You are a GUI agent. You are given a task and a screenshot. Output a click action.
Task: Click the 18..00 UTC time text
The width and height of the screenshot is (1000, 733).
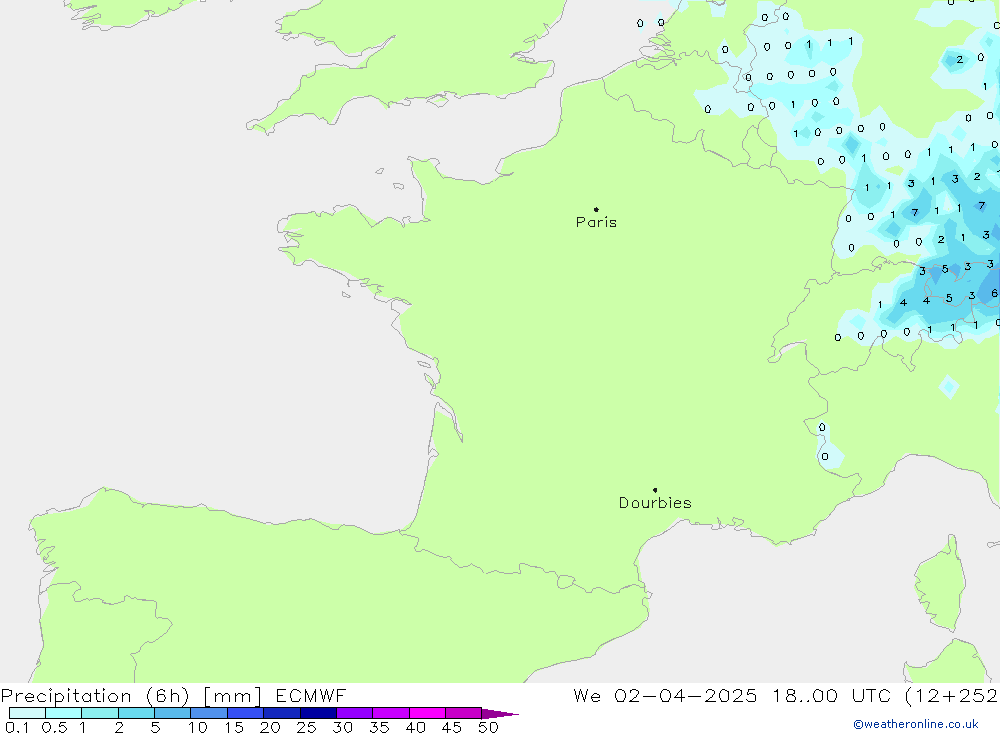pos(832,695)
